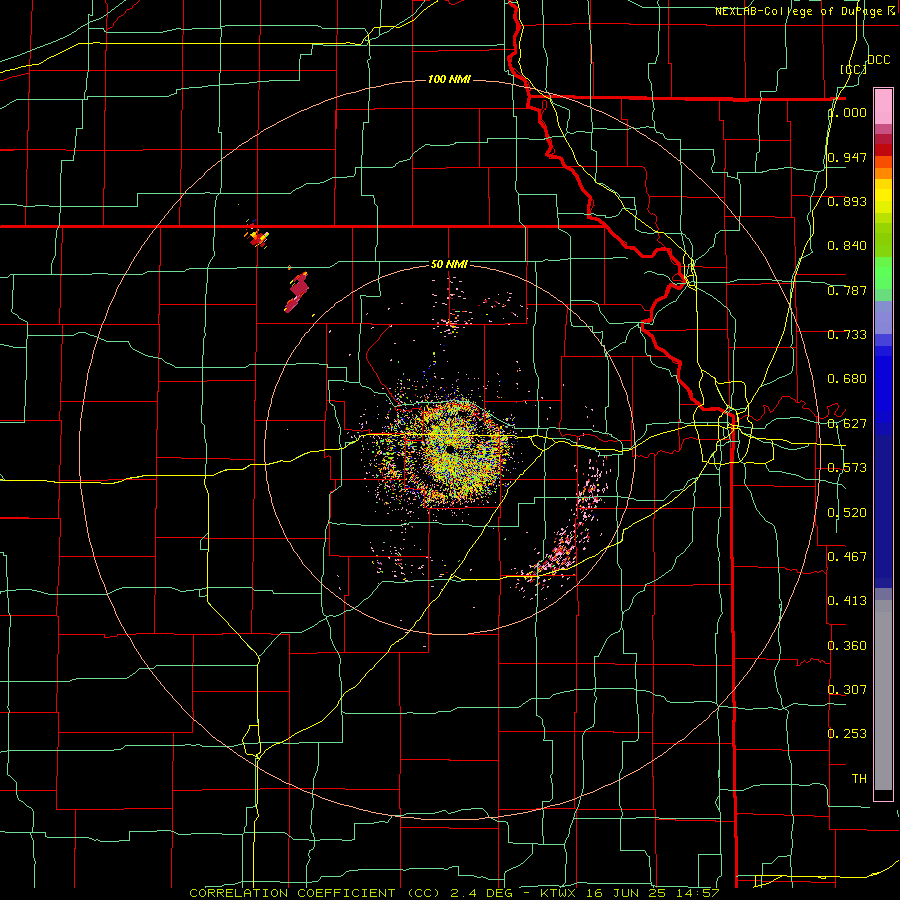Click the 0.413 color scale value
This screenshot has width=900, height=900.
coord(847,600)
